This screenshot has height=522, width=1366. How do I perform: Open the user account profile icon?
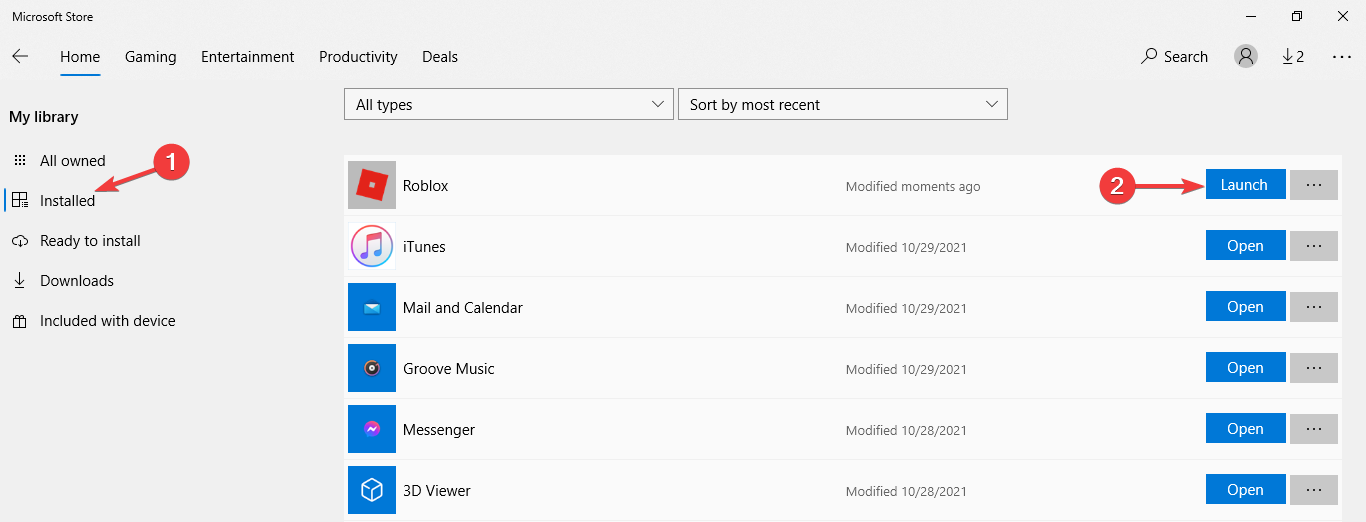point(1246,57)
